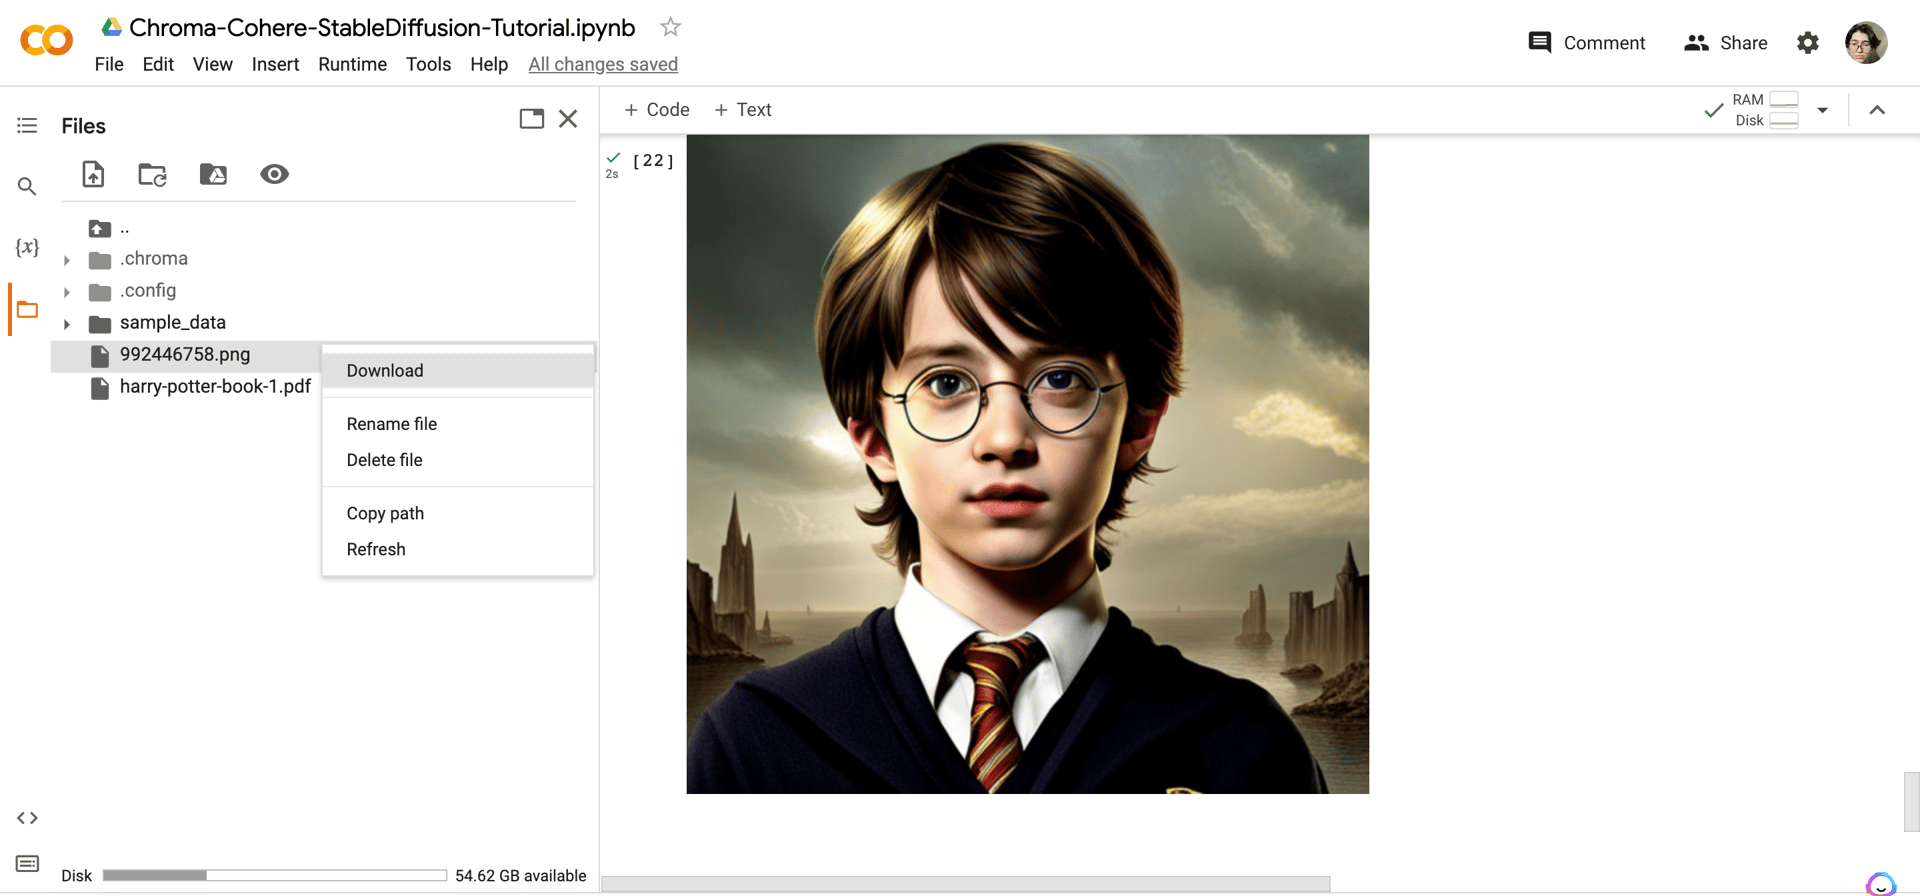Choose Rename file from the context menu
1920x896 pixels.
458,424
